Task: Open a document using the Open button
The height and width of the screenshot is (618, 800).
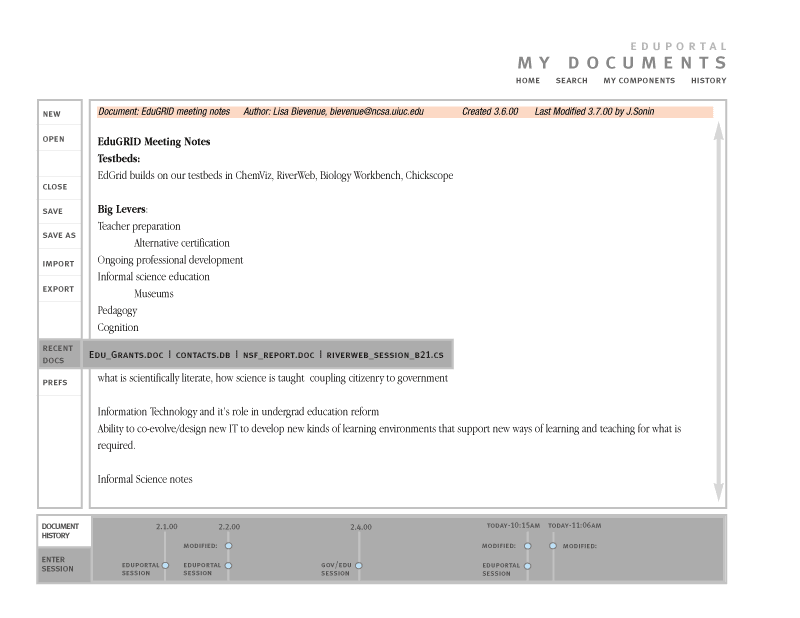Action: click(53, 140)
